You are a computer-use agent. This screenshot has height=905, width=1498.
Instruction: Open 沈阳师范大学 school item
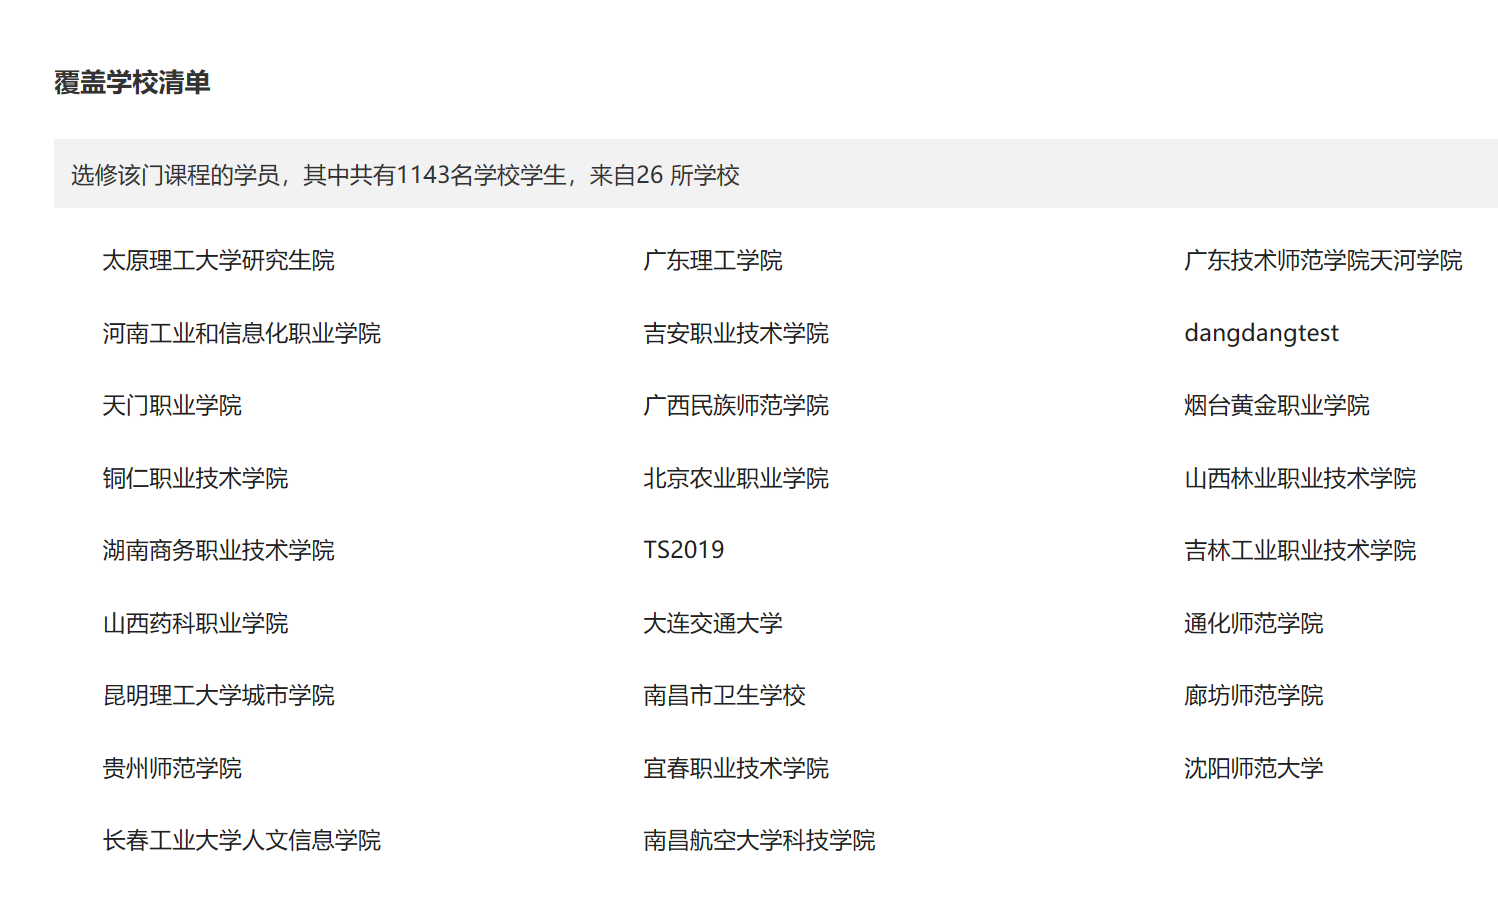[x=1253, y=769]
